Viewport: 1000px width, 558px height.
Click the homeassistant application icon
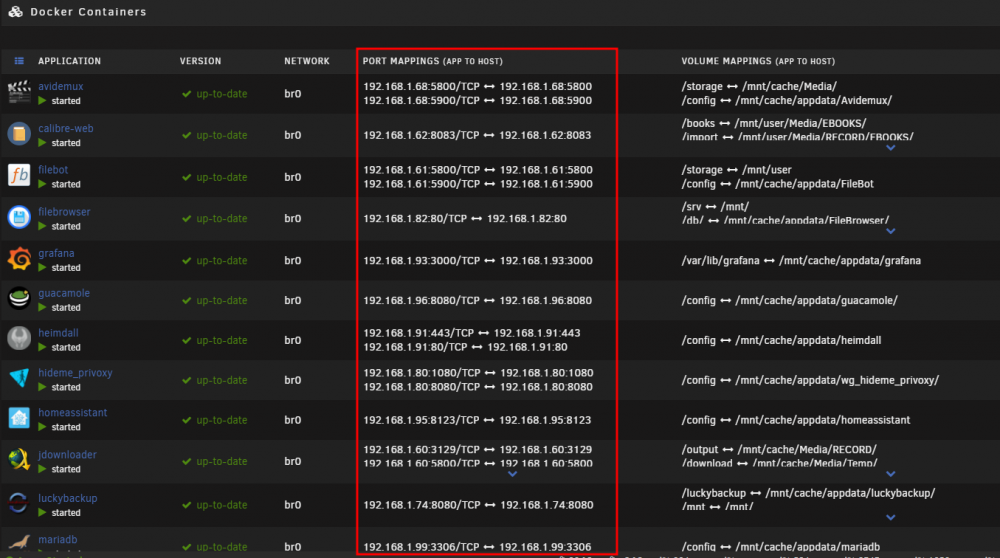(19, 418)
